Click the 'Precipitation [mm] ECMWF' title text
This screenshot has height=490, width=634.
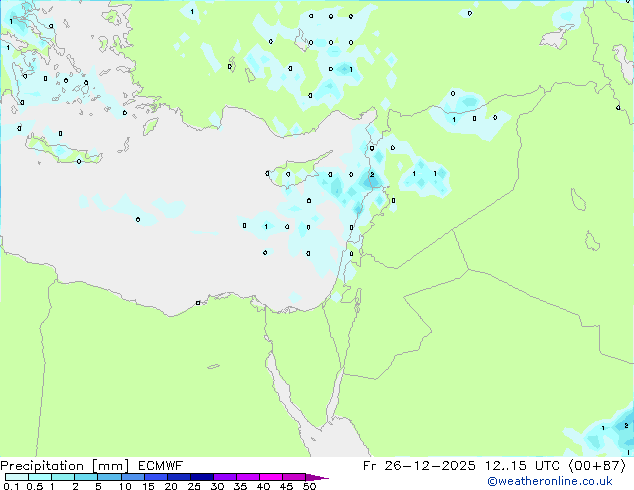pyautogui.click(x=92, y=466)
